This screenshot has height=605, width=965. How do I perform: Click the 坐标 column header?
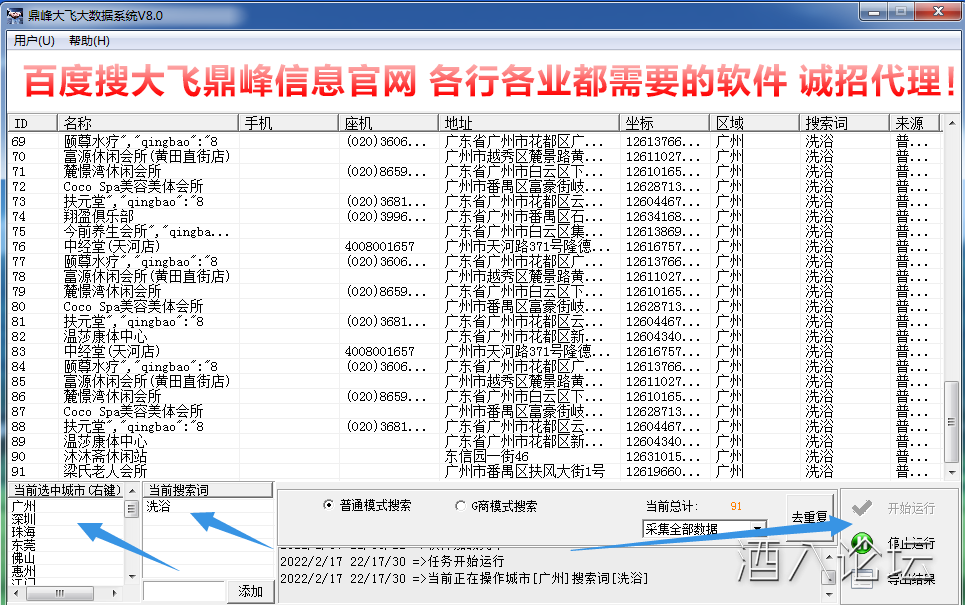(664, 123)
